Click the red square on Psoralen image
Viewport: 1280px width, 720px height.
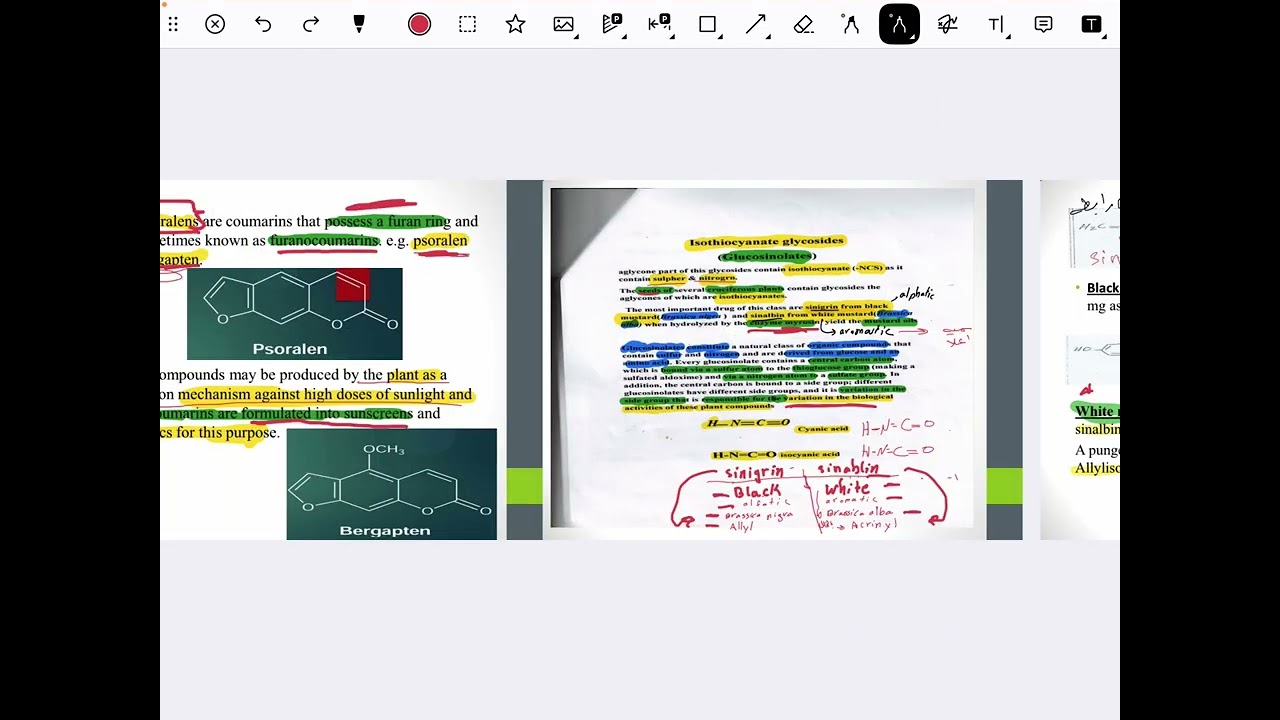pyautogui.click(x=352, y=284)
